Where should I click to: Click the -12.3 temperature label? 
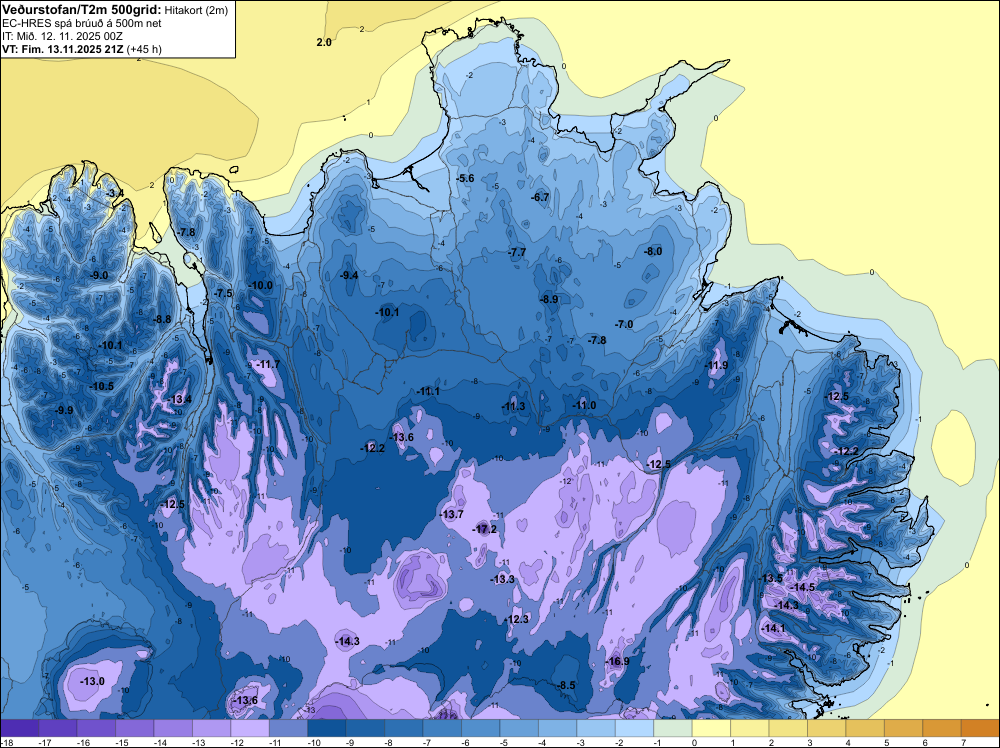coord(517,620)
